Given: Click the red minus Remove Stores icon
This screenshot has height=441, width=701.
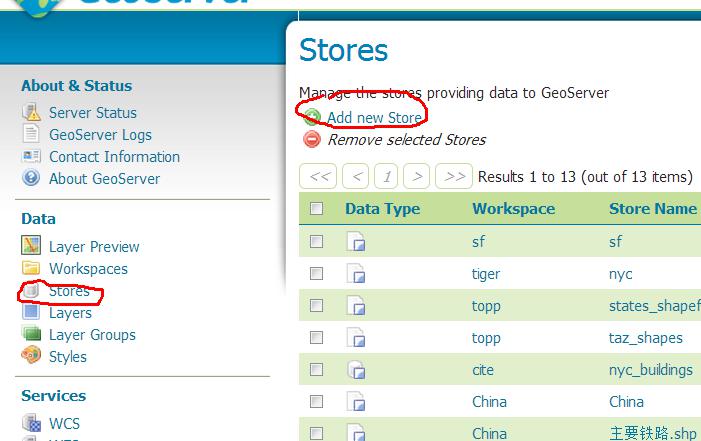Looking at the screenshot, I should pos(312,139).
